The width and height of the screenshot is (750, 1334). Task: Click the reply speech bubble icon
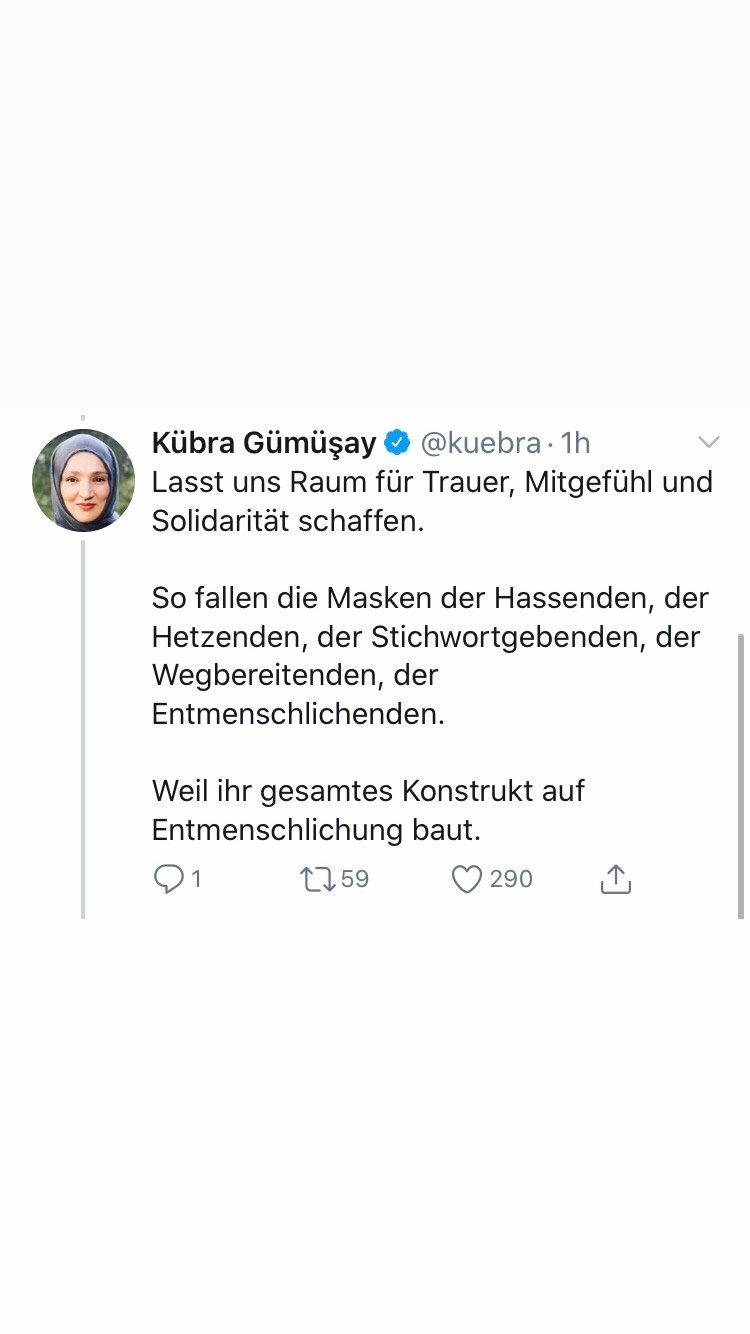pyautogui.click(x=168, y=879)
